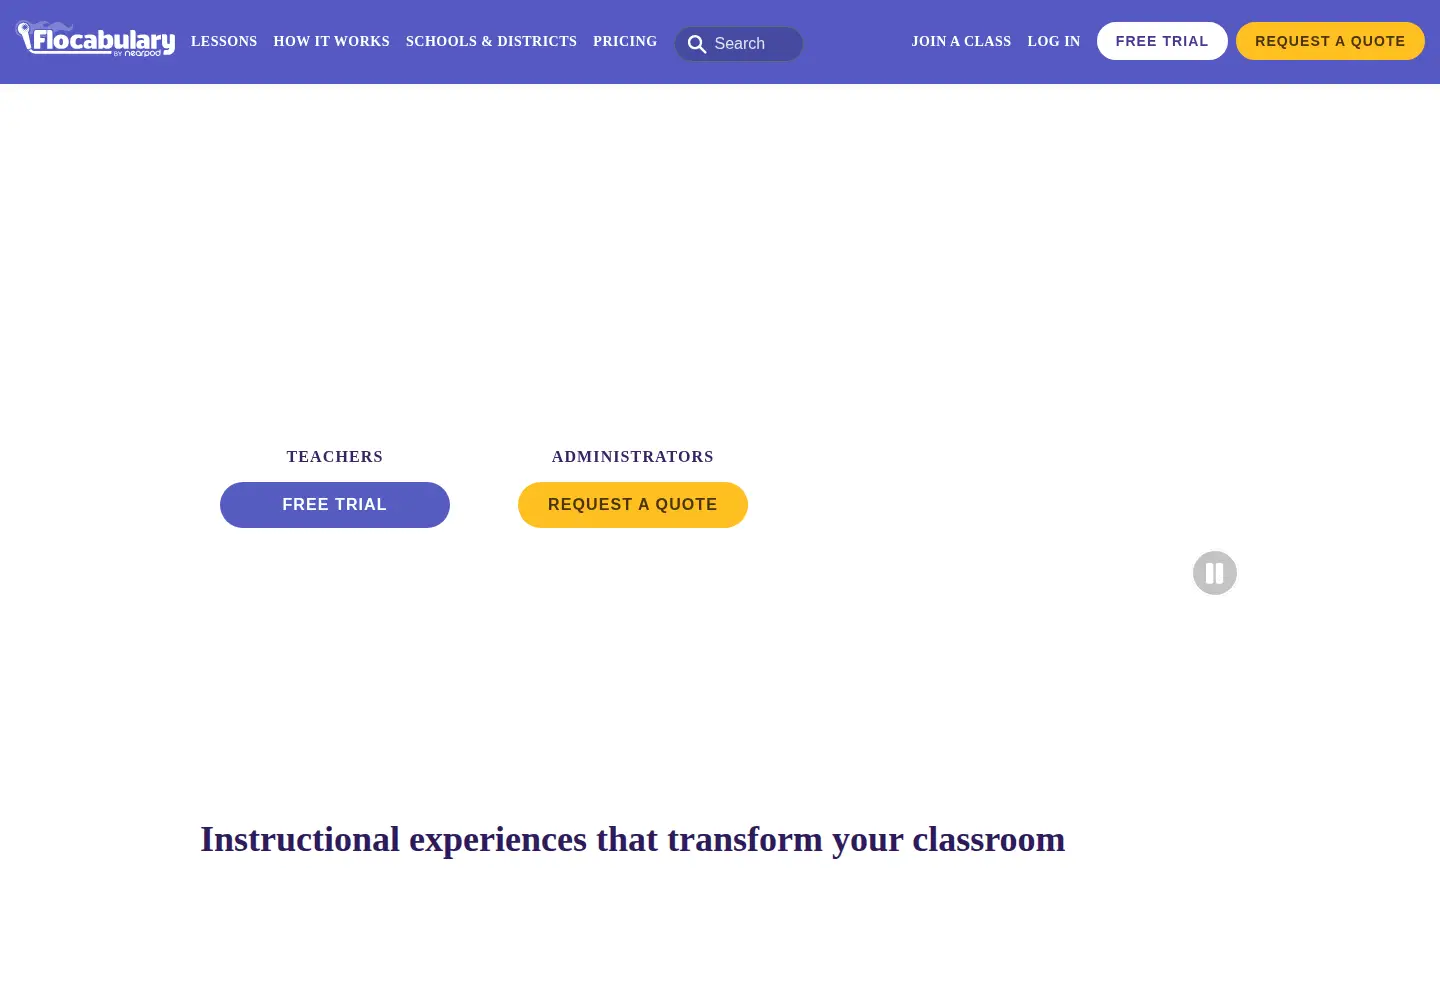Open the How It Works menu item
This screenshot has width=1440, height=1000.
click(x=331, y=41)
